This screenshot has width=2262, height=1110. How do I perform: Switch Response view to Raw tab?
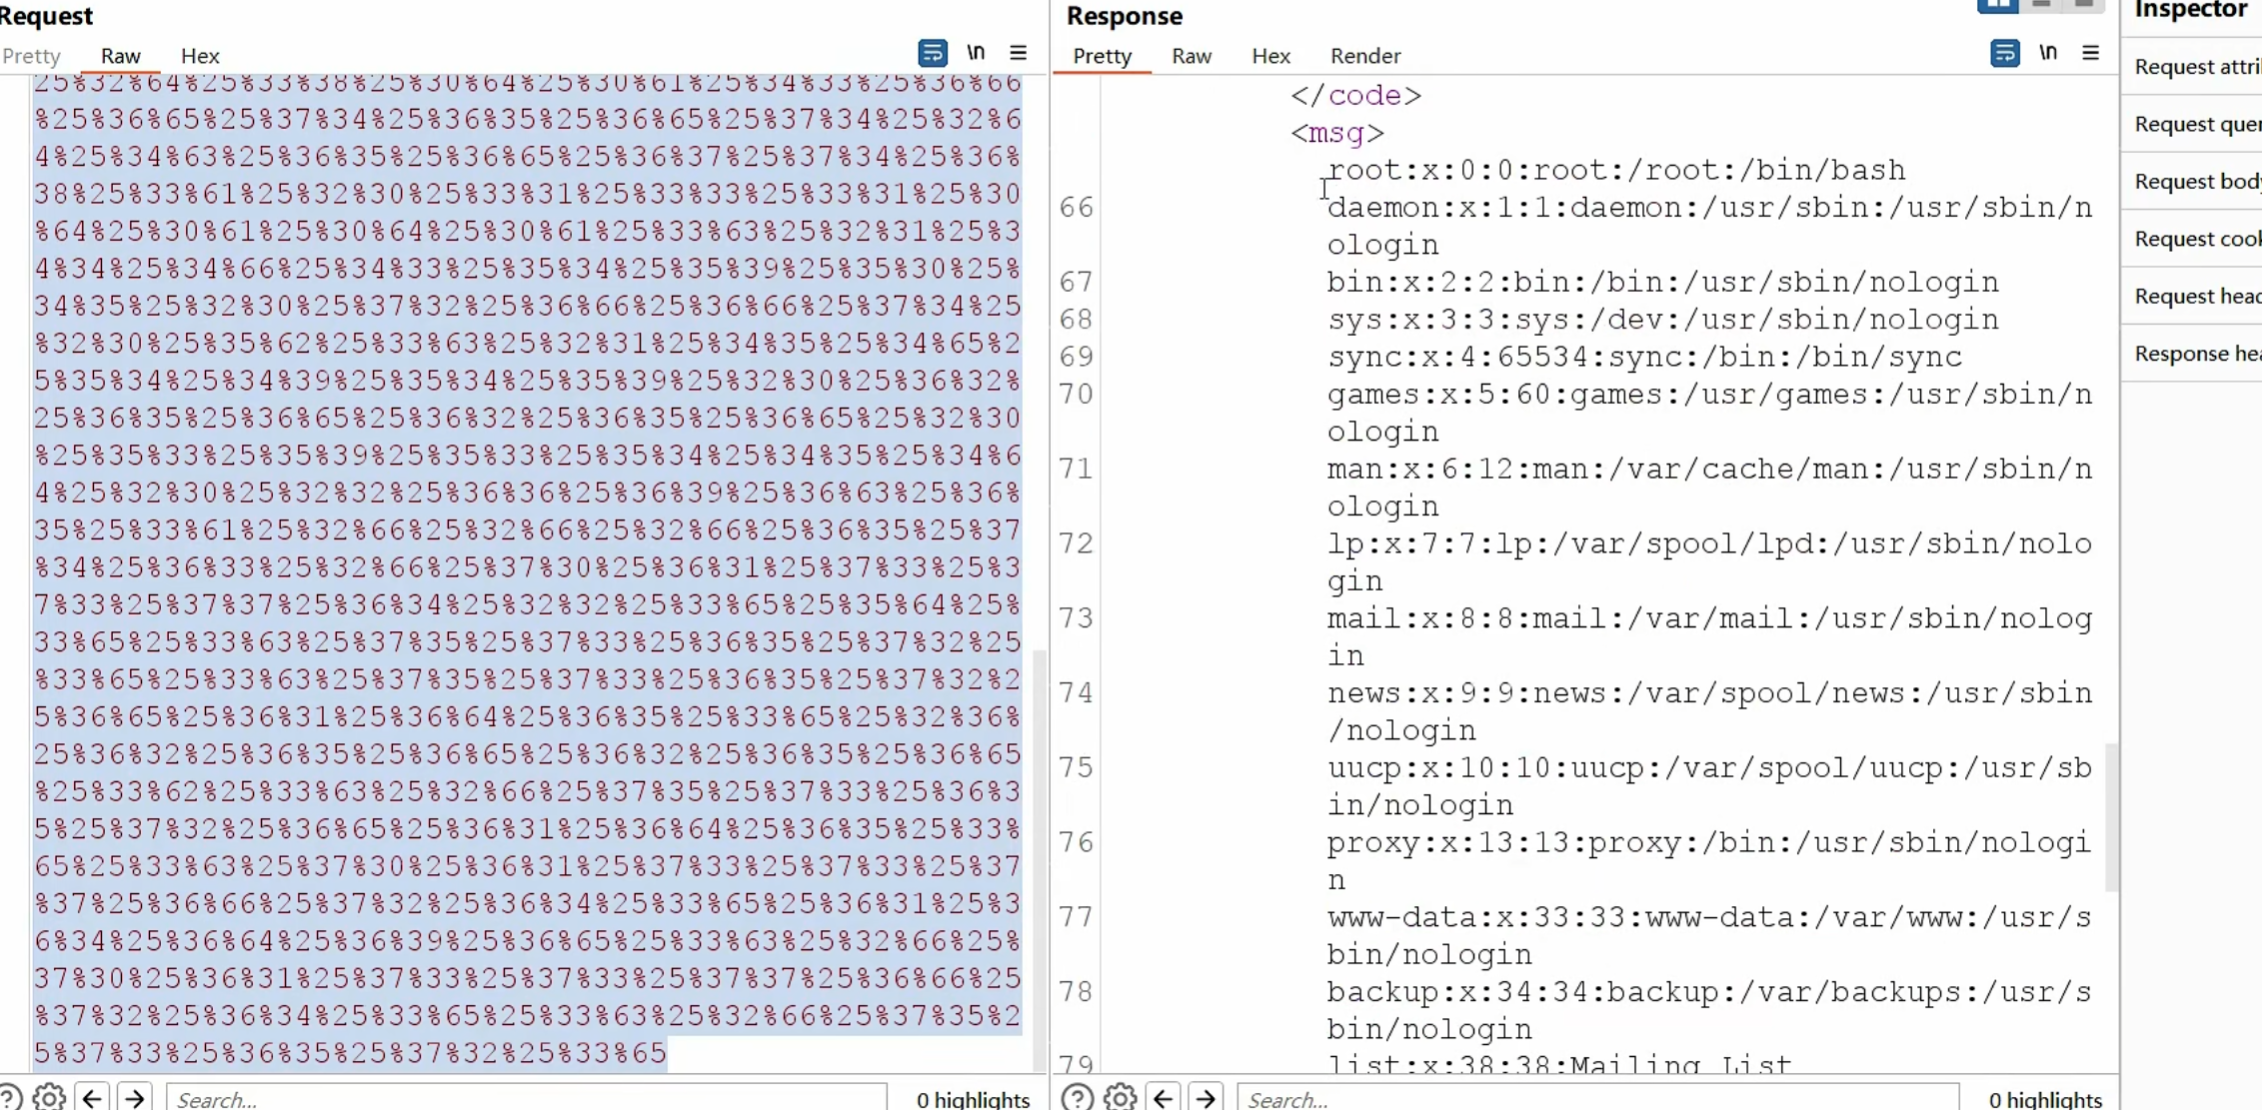[x=1191, y=56]
